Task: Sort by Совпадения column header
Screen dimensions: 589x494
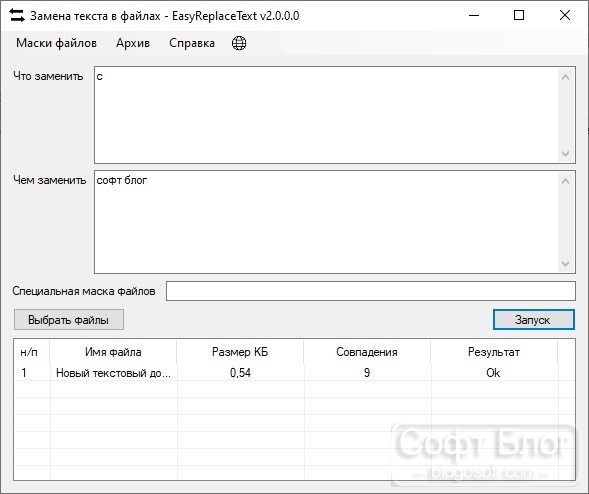Action: coord(367,352)
